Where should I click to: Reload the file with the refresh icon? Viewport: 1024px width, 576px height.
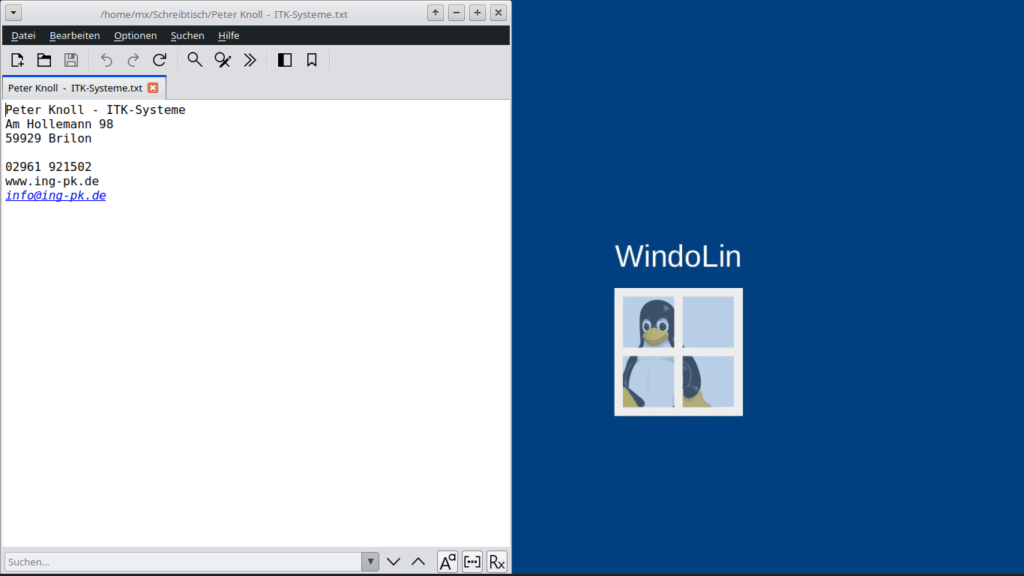click(x=159, y=60)
